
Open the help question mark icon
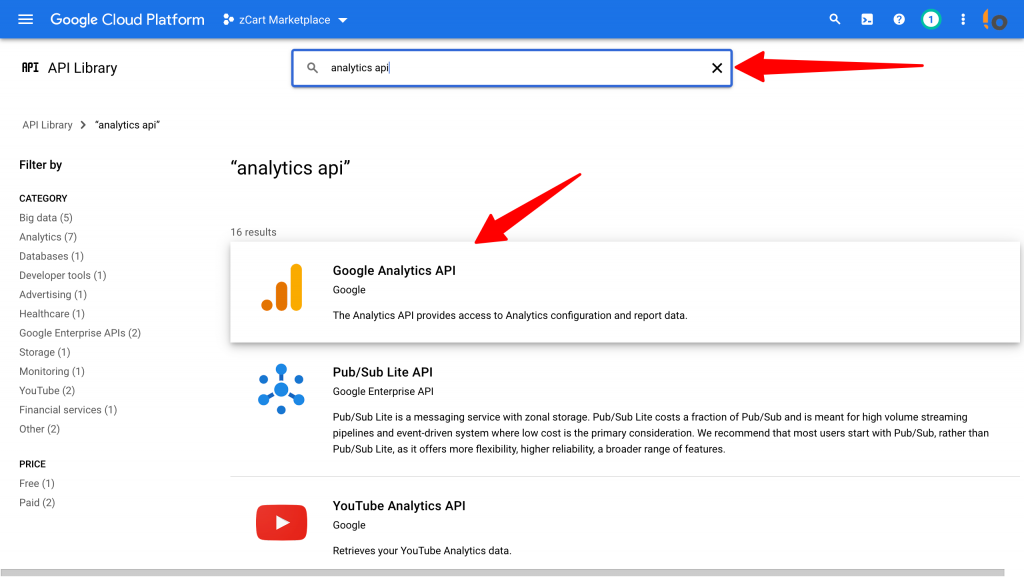pyautogui.click(x=899, y=20)
